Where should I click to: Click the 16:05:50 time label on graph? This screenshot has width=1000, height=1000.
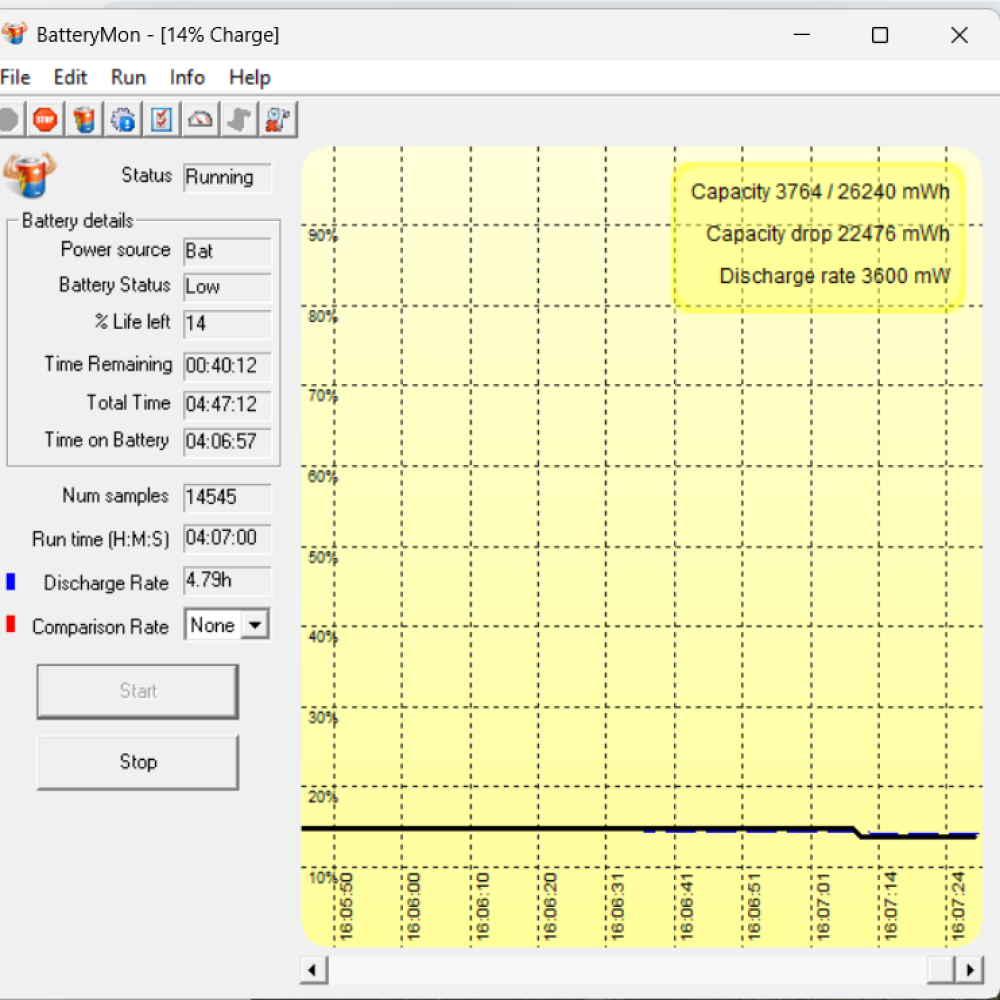tap(346, 906)
